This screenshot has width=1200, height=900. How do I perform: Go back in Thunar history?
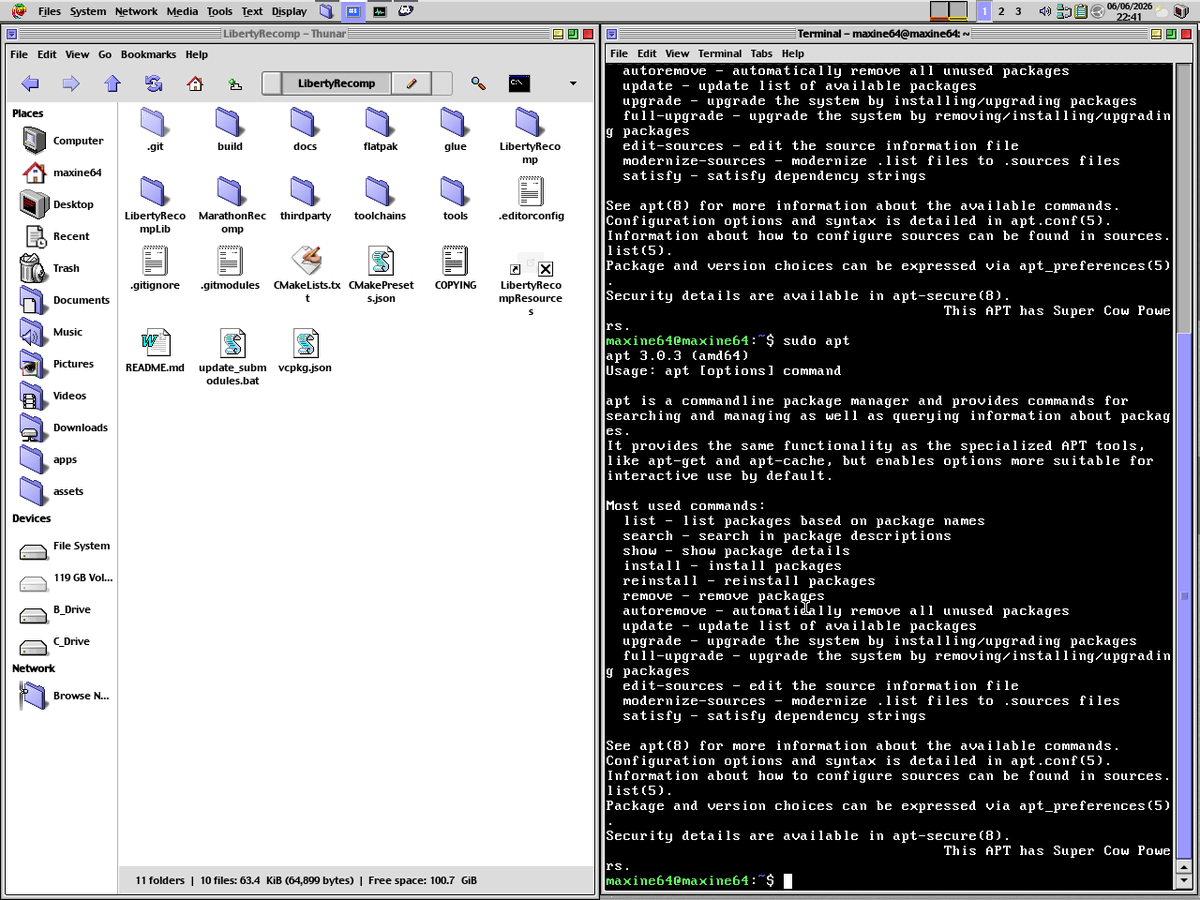click(30, 83)
